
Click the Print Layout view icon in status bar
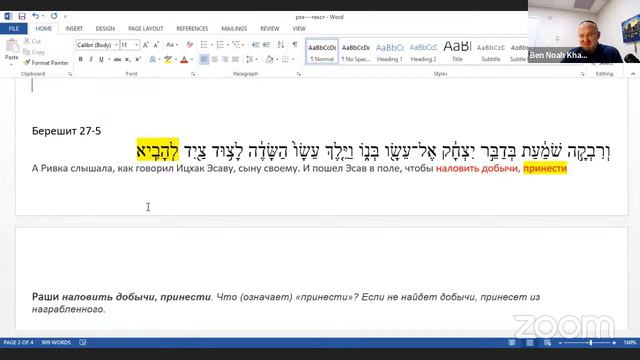(x=529, y=343)
